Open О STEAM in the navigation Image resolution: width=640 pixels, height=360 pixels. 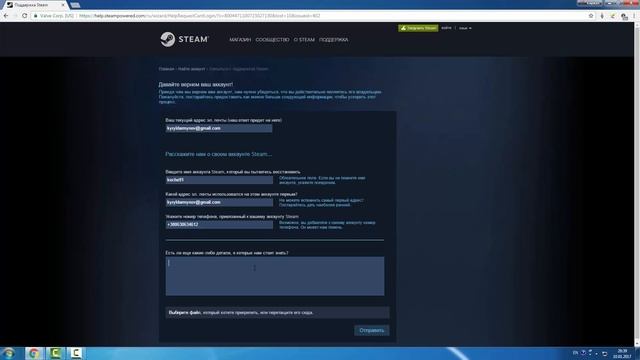pyautogui.click(x=304, y=40)
